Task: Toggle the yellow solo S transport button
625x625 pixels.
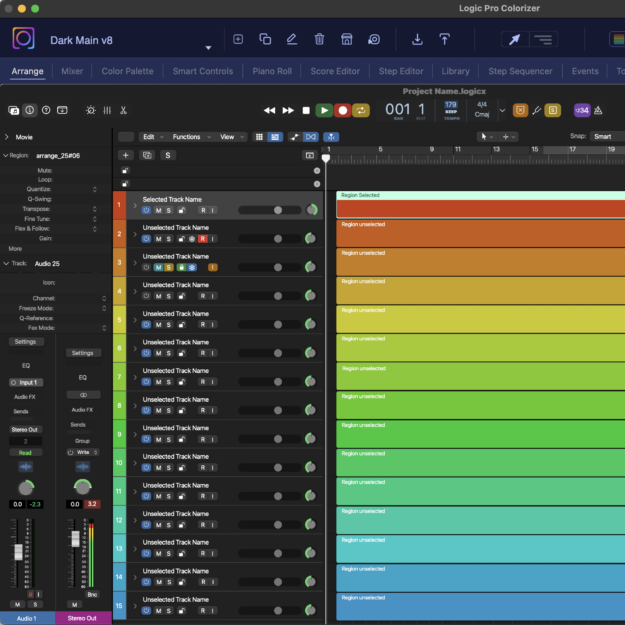Action: [x=552, y=110]
